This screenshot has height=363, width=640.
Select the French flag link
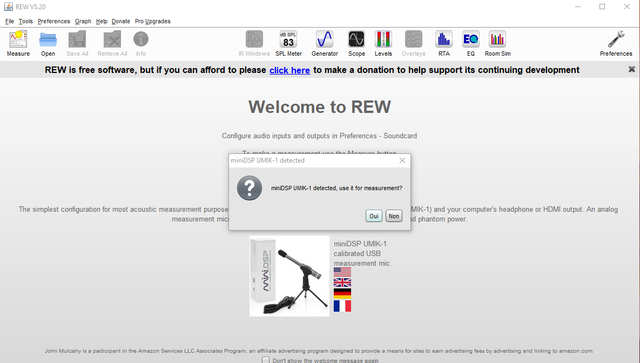[x=342, y=306]
